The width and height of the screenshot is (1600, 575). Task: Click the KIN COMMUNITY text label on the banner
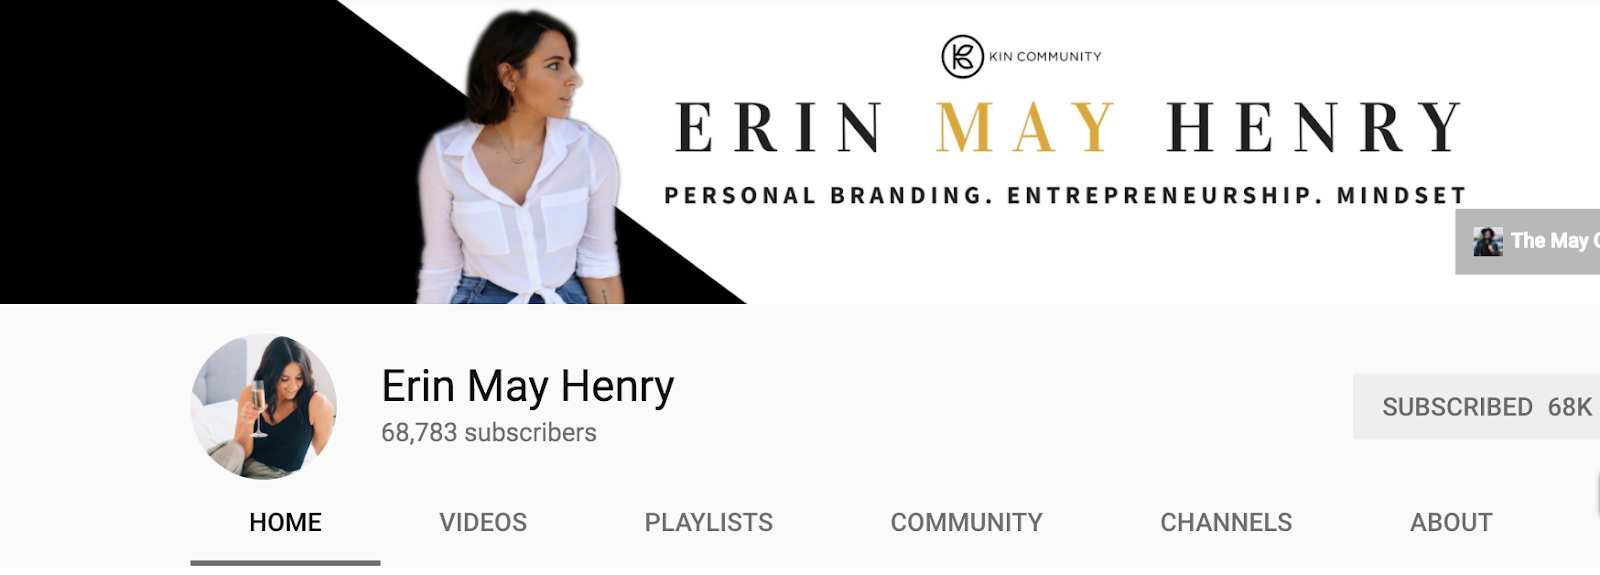tap(1045, 57)
